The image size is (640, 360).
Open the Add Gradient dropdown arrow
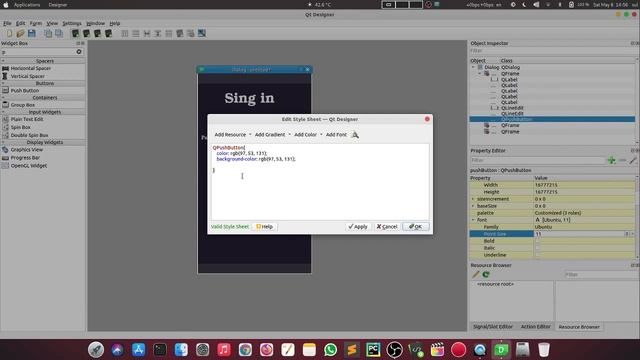(x=289, y=135)
